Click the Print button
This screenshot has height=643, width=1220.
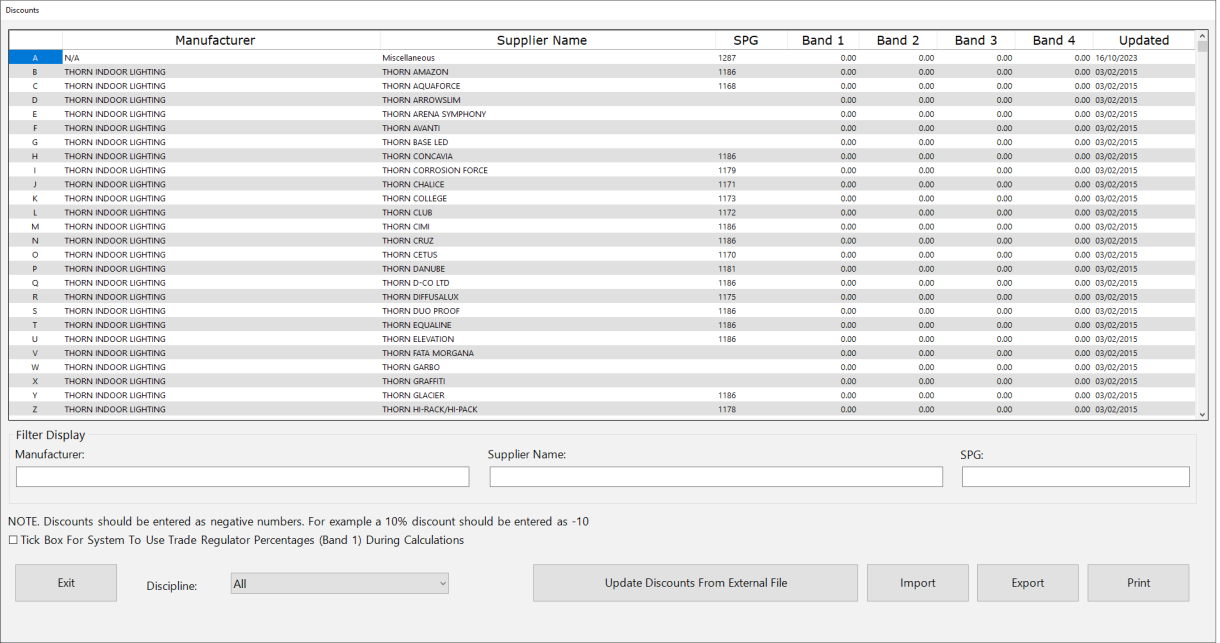tap(1137, 582)
